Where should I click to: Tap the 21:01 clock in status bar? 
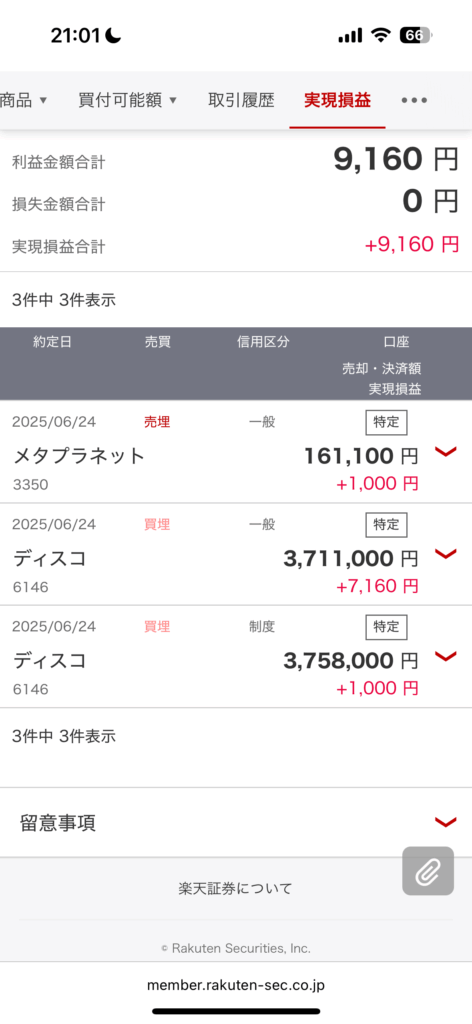click(78, 36)
